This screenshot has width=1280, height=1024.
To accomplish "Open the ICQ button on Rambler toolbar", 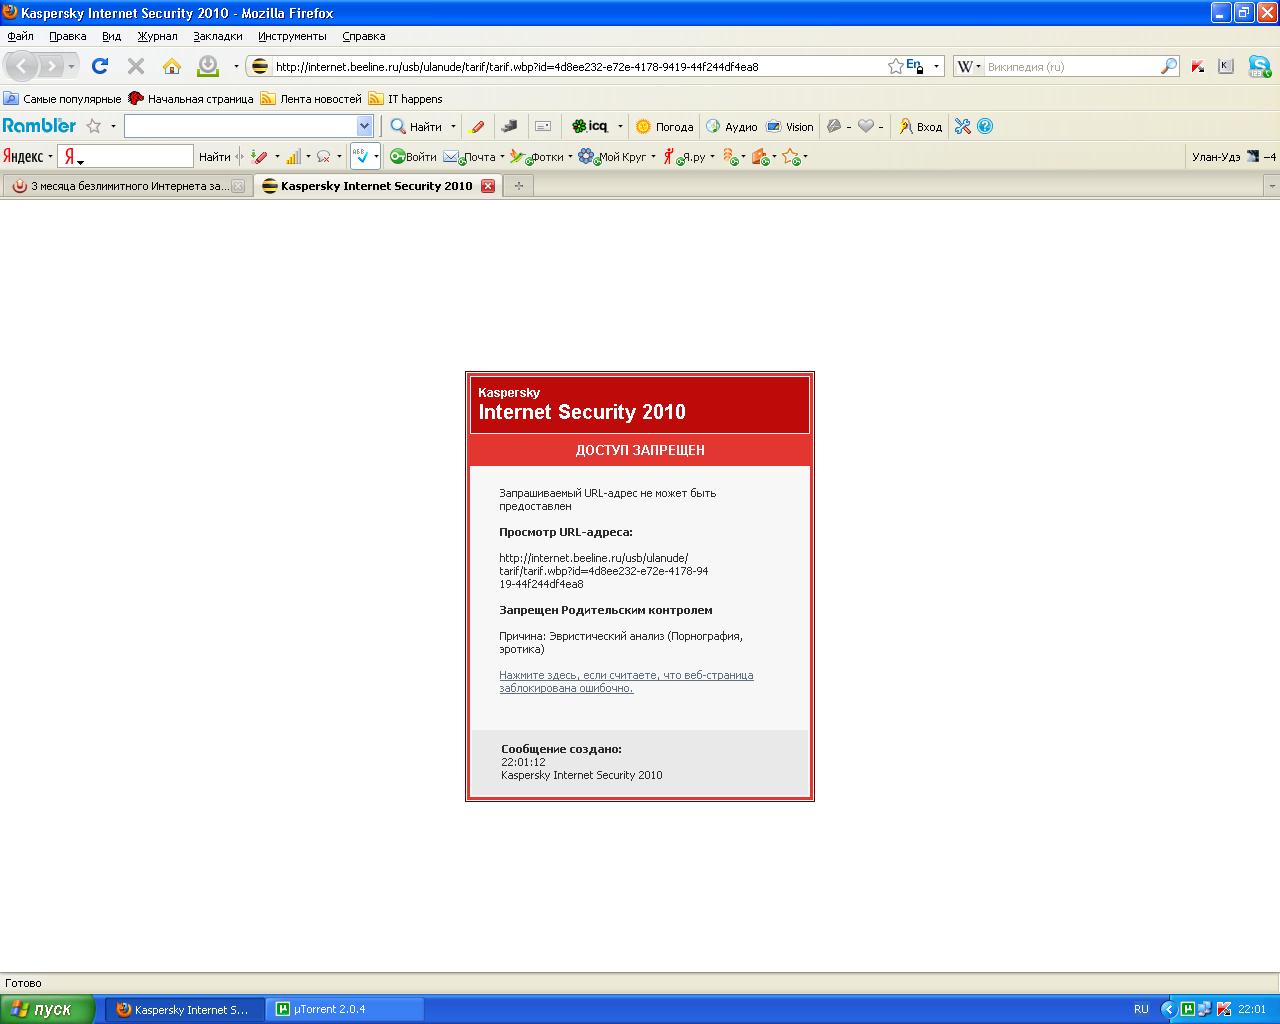I will tap(590, 126).
